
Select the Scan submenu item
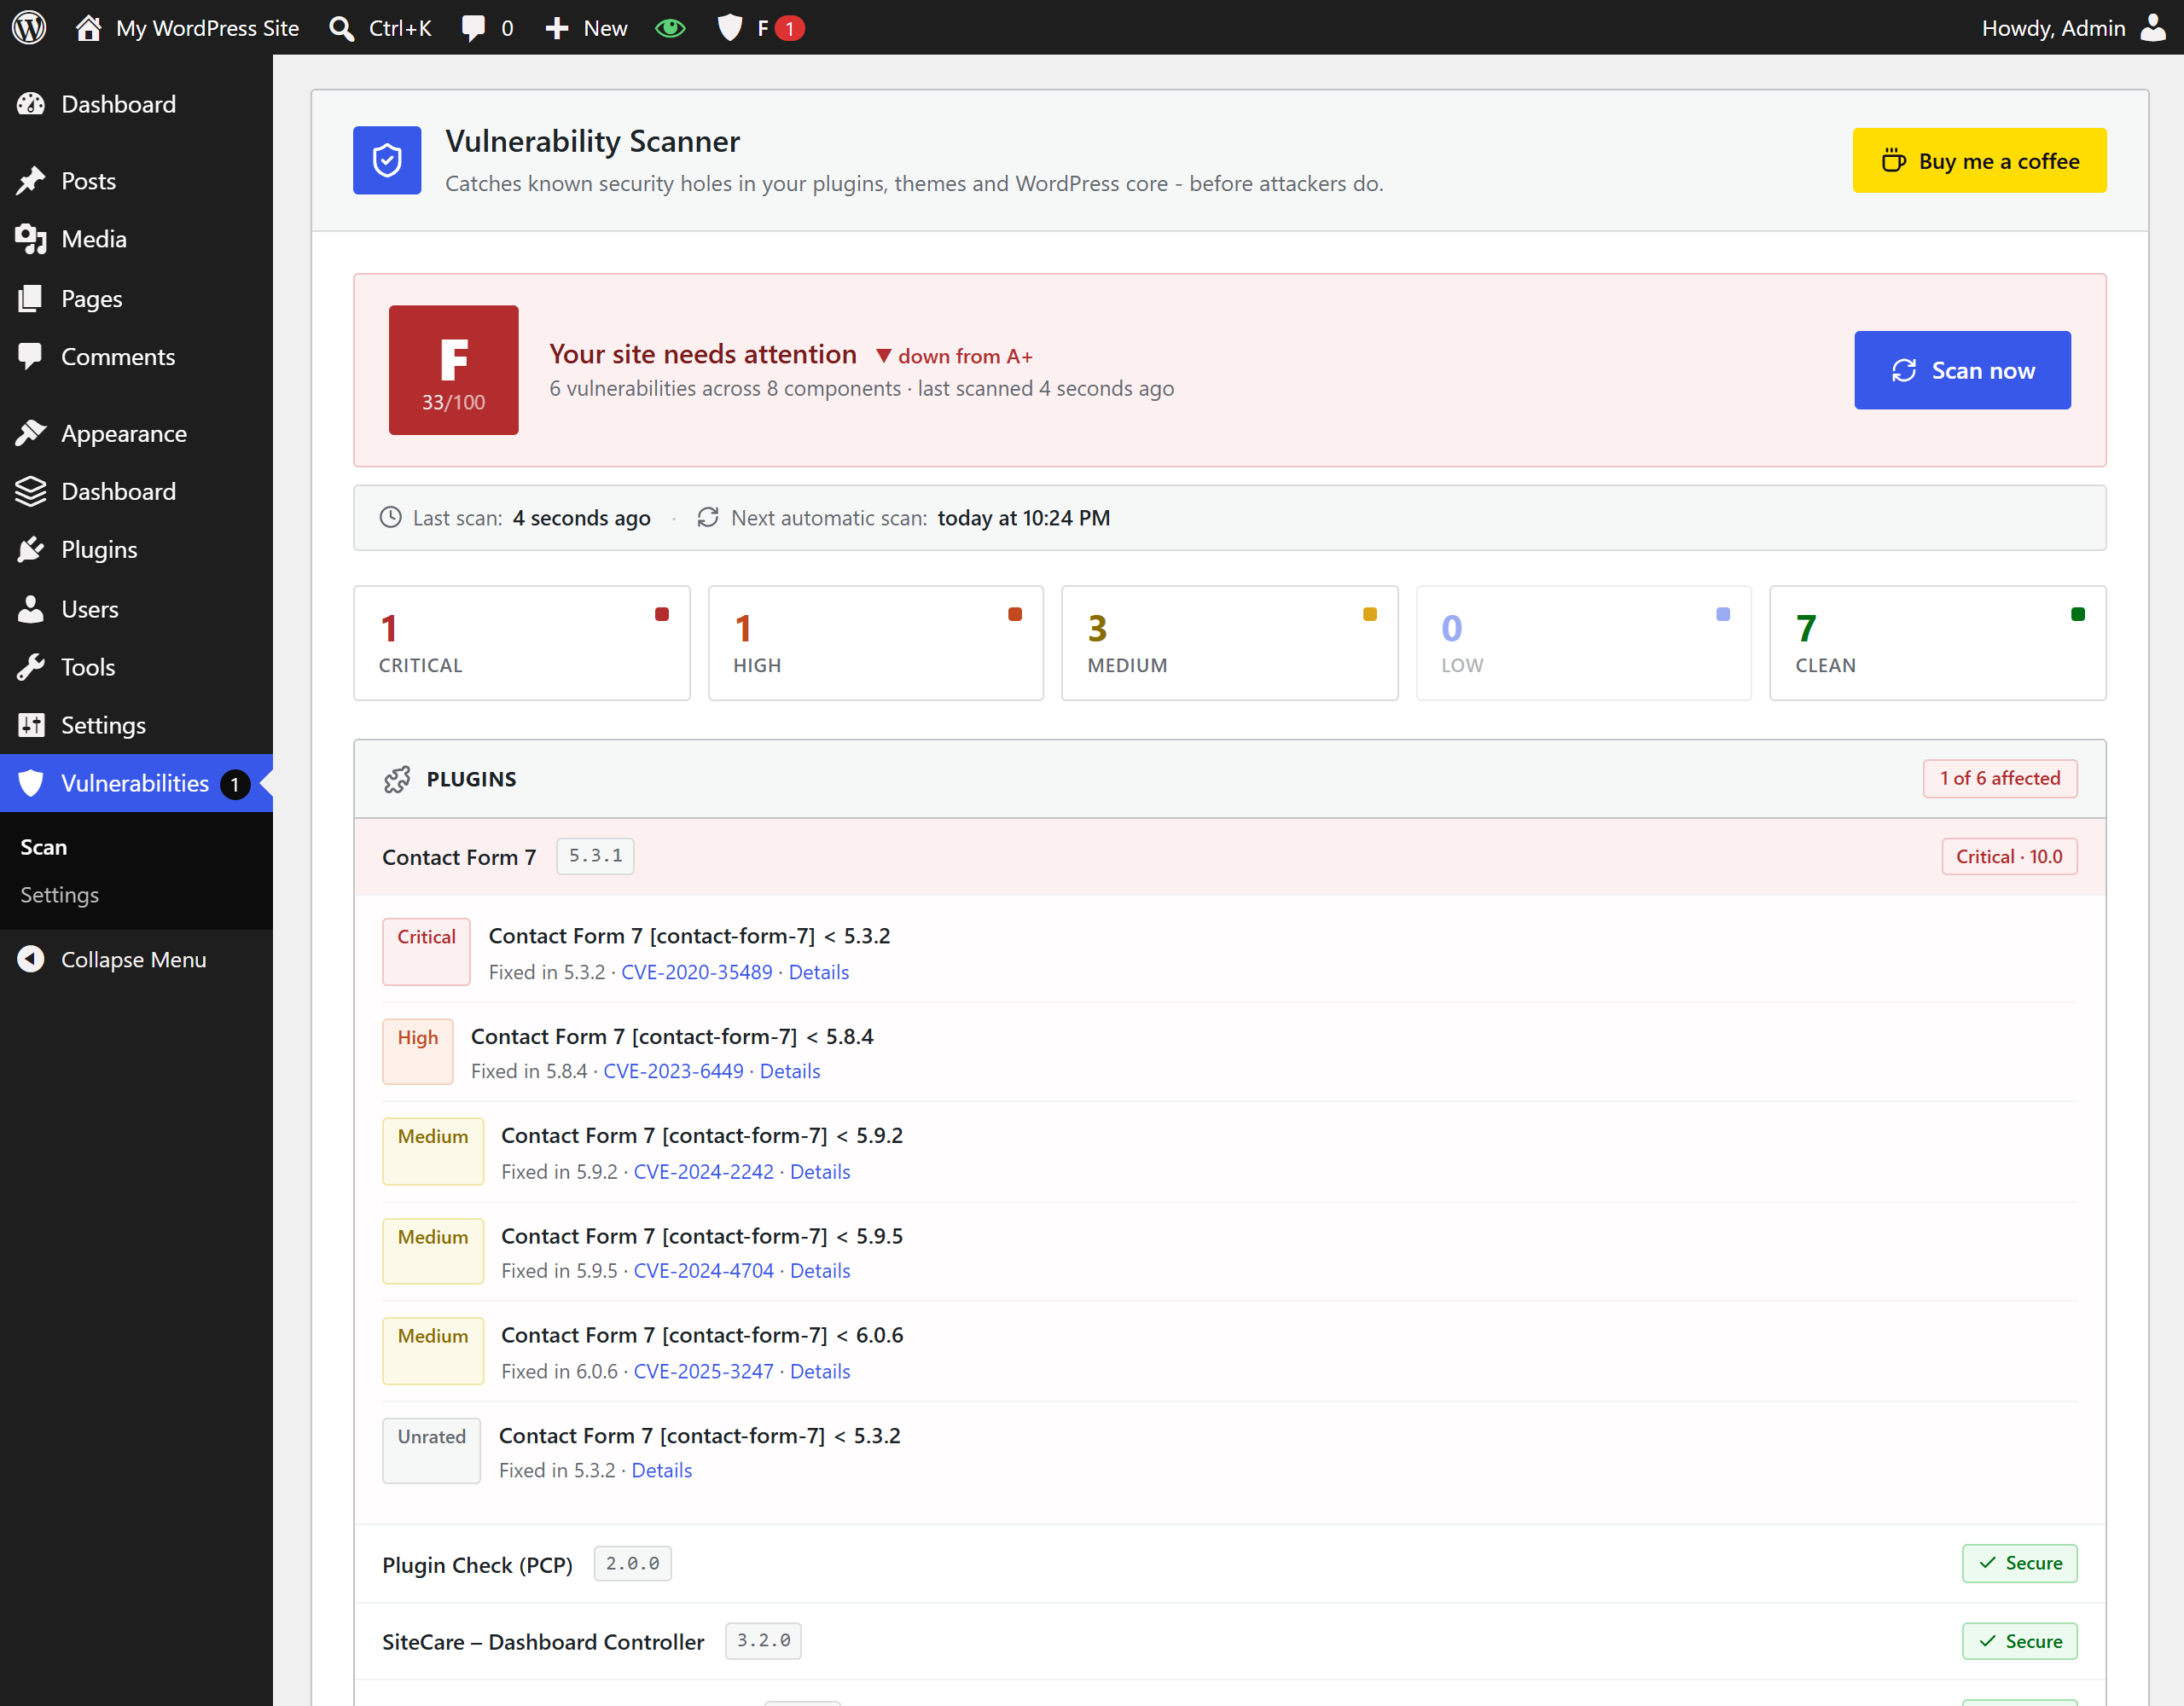coord(44,847)
